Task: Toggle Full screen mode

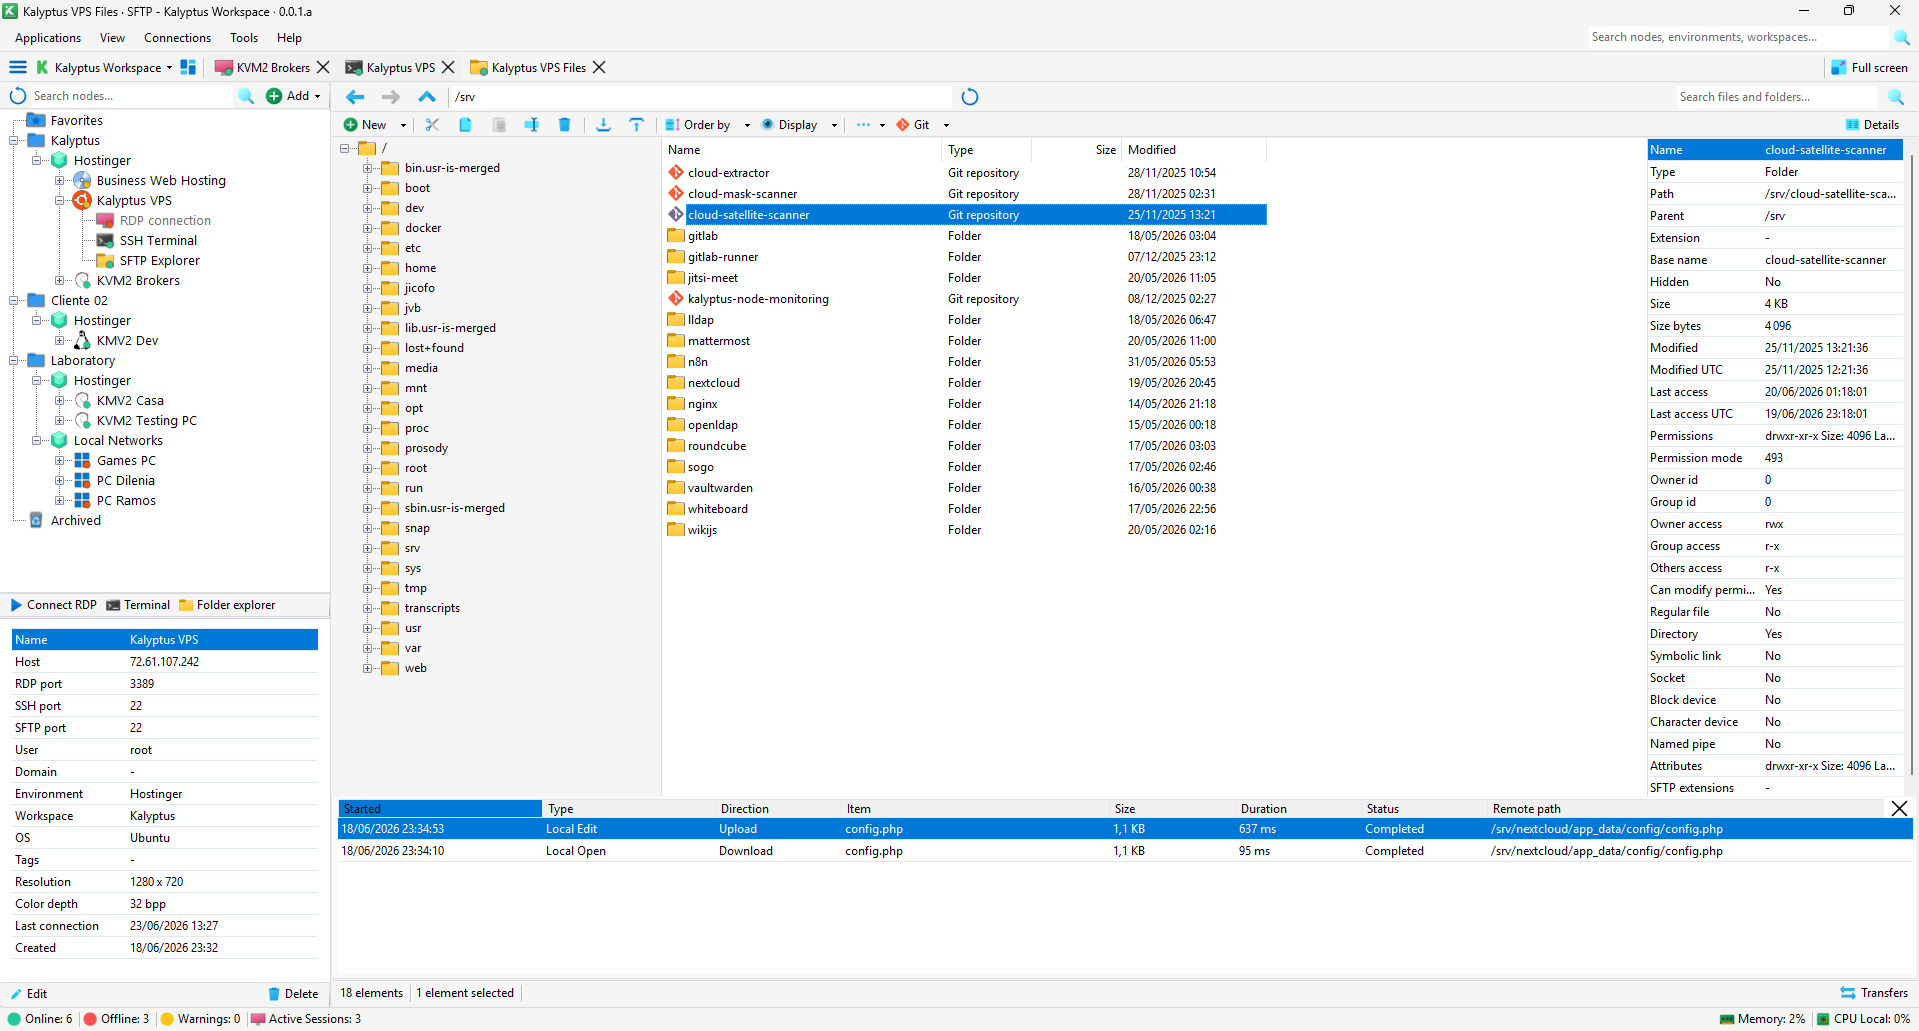Action: pos(1869,68)
